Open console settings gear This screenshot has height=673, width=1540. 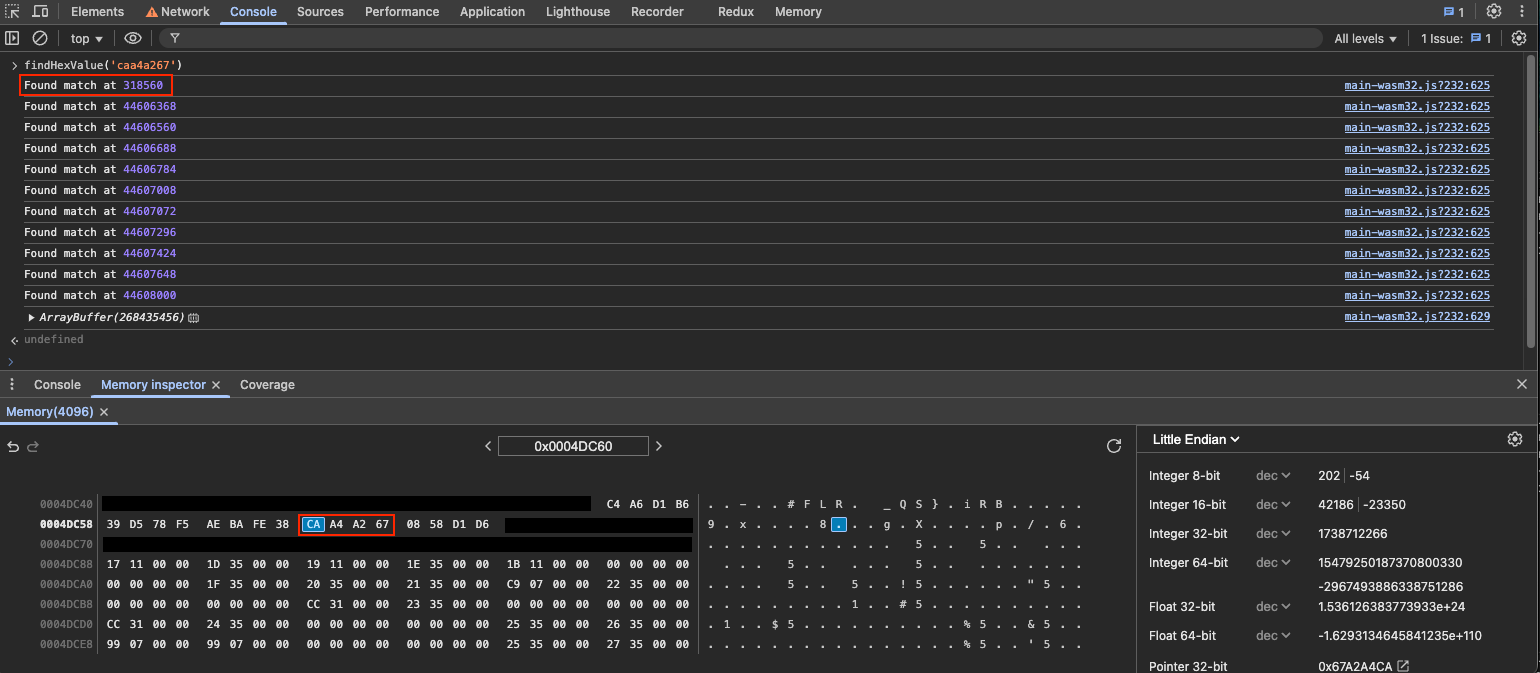(x=1519, y=38)
